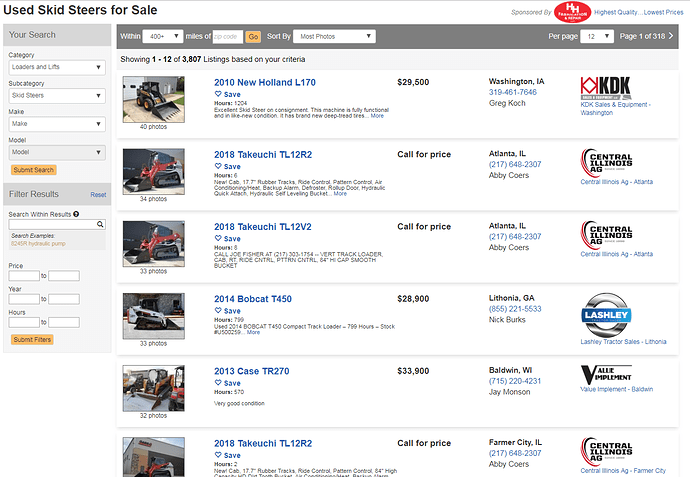Click the 8245R hydraulic pump search example
This screenshot has width=690, height=477.
pyautogui.click(x=38, y=243)
